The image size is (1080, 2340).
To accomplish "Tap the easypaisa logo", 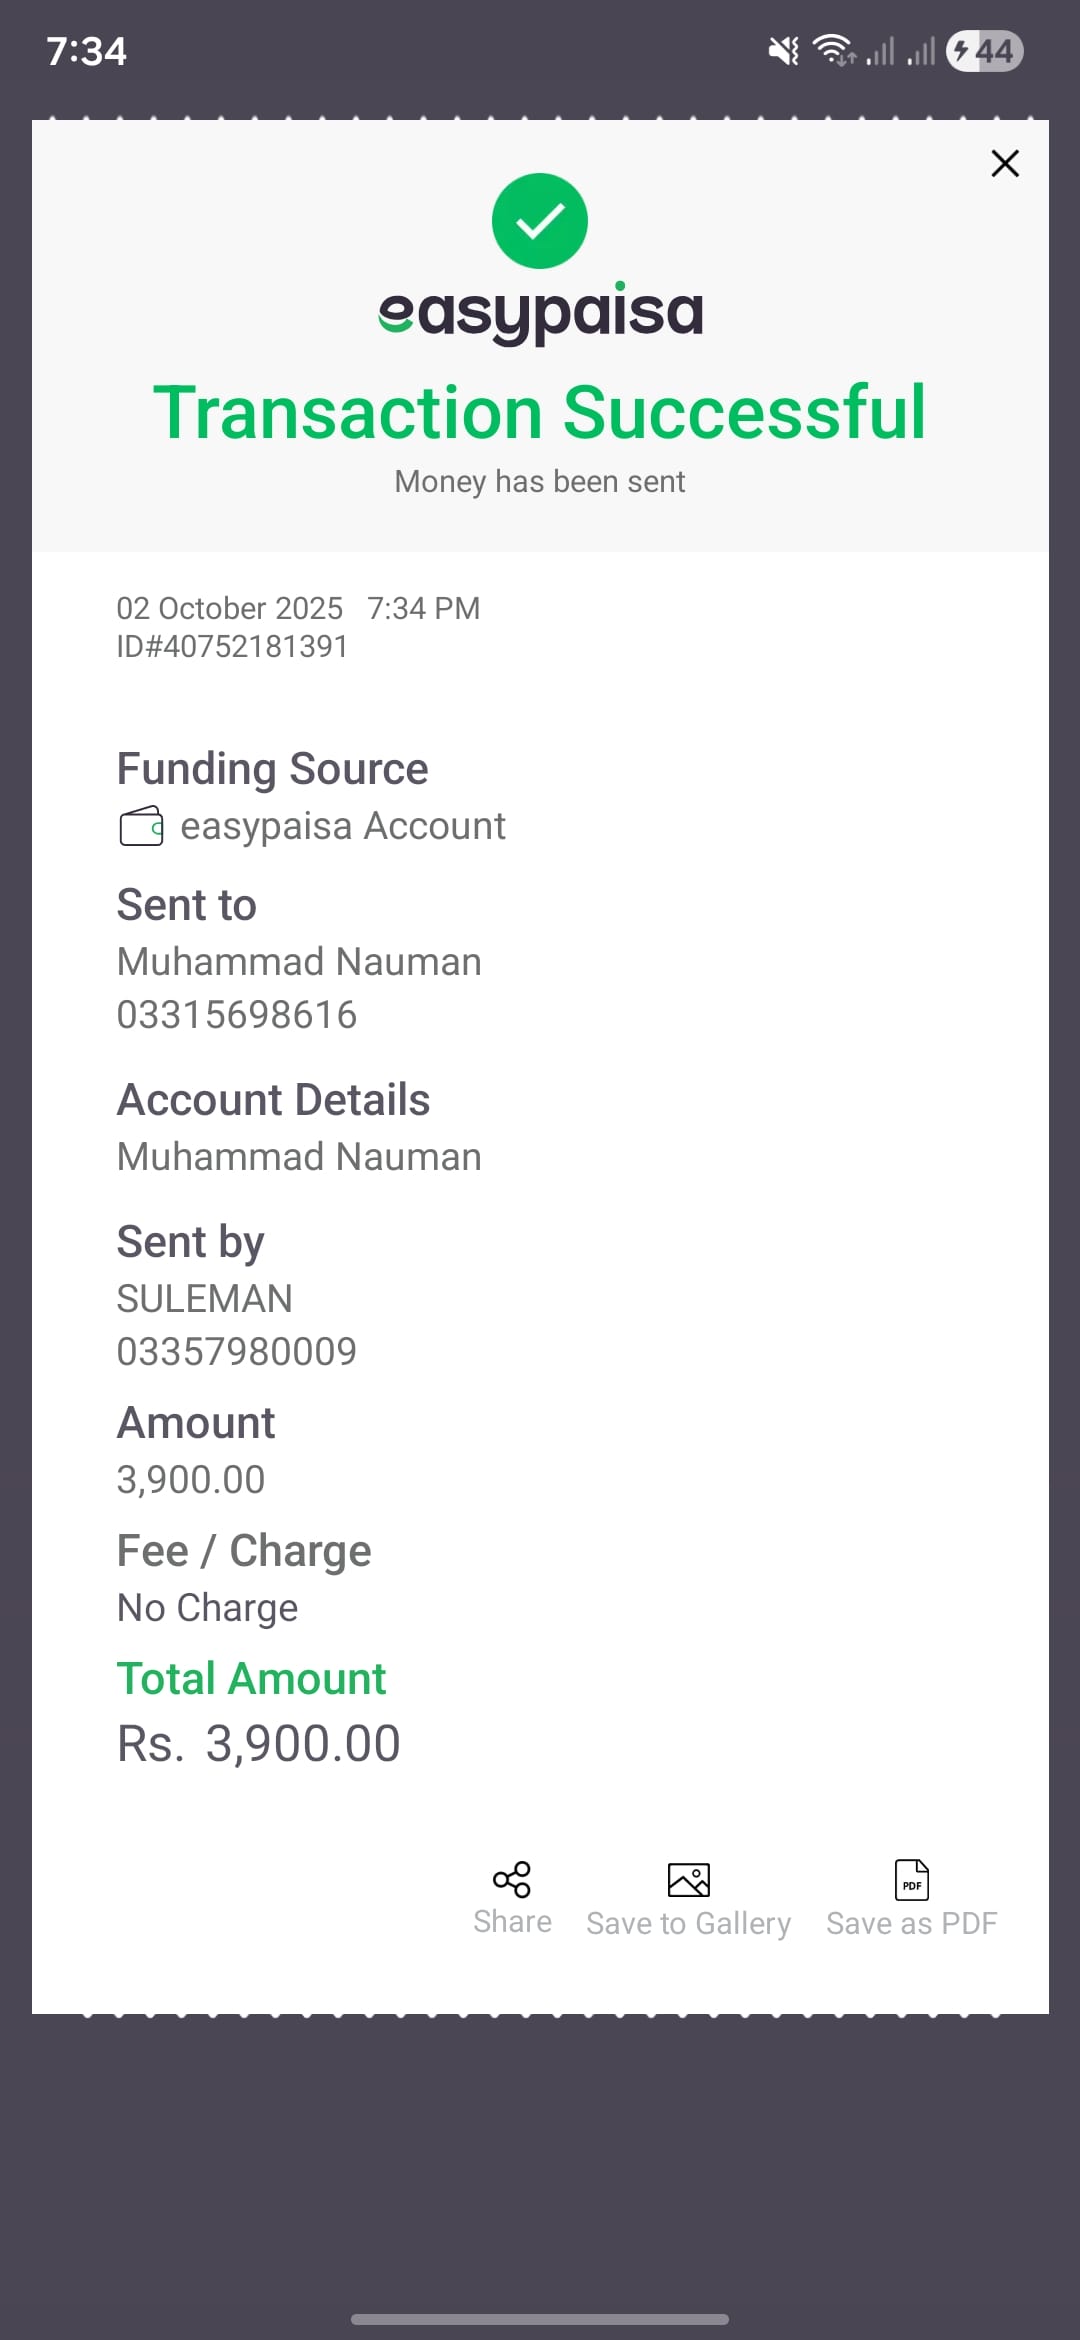I will pyautogui.click(x=540, y=313).
